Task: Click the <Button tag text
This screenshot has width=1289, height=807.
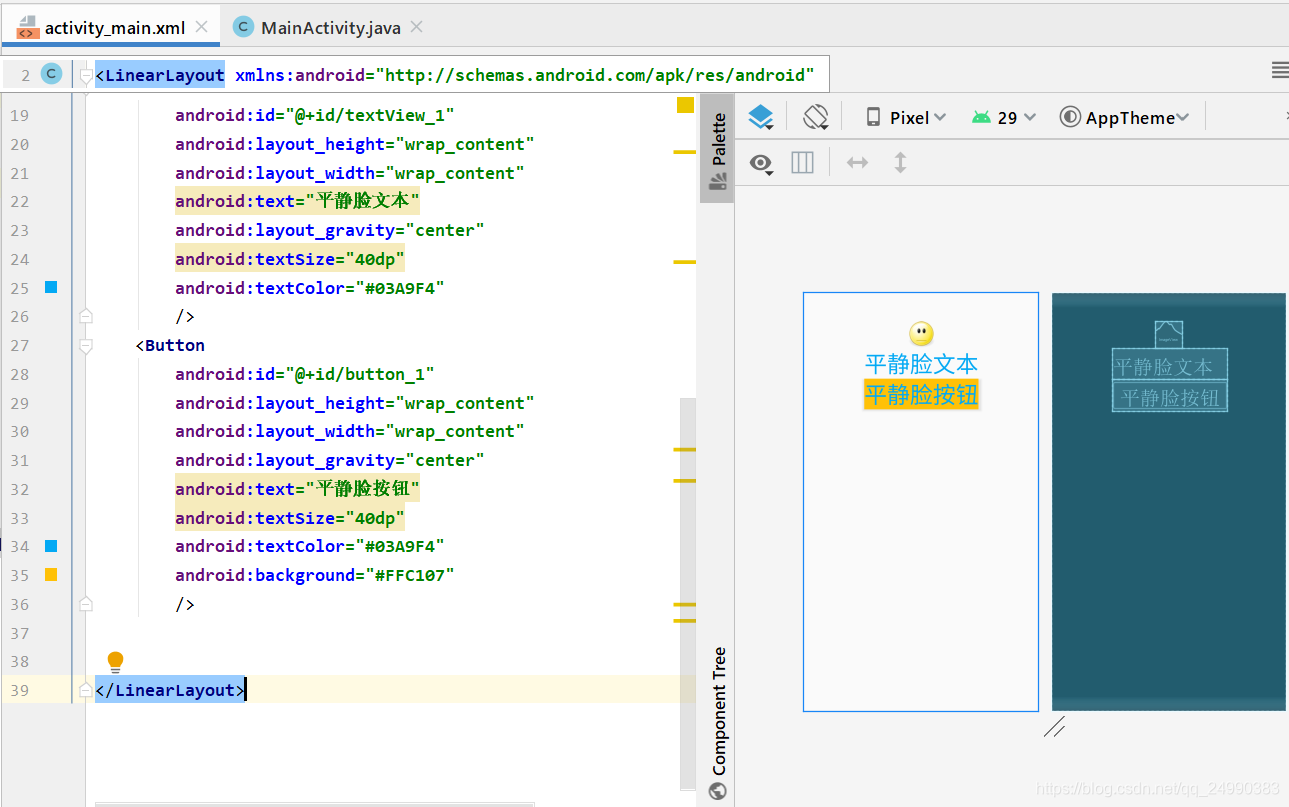Action: (170, 345)
